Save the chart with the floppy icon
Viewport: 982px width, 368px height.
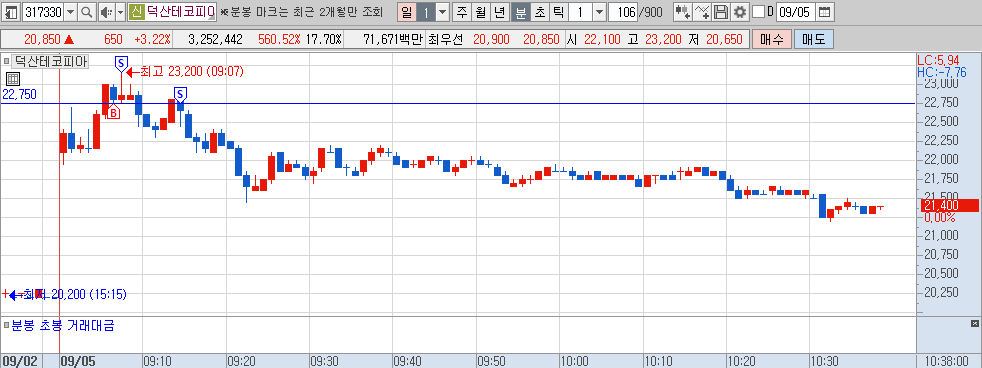721,12
